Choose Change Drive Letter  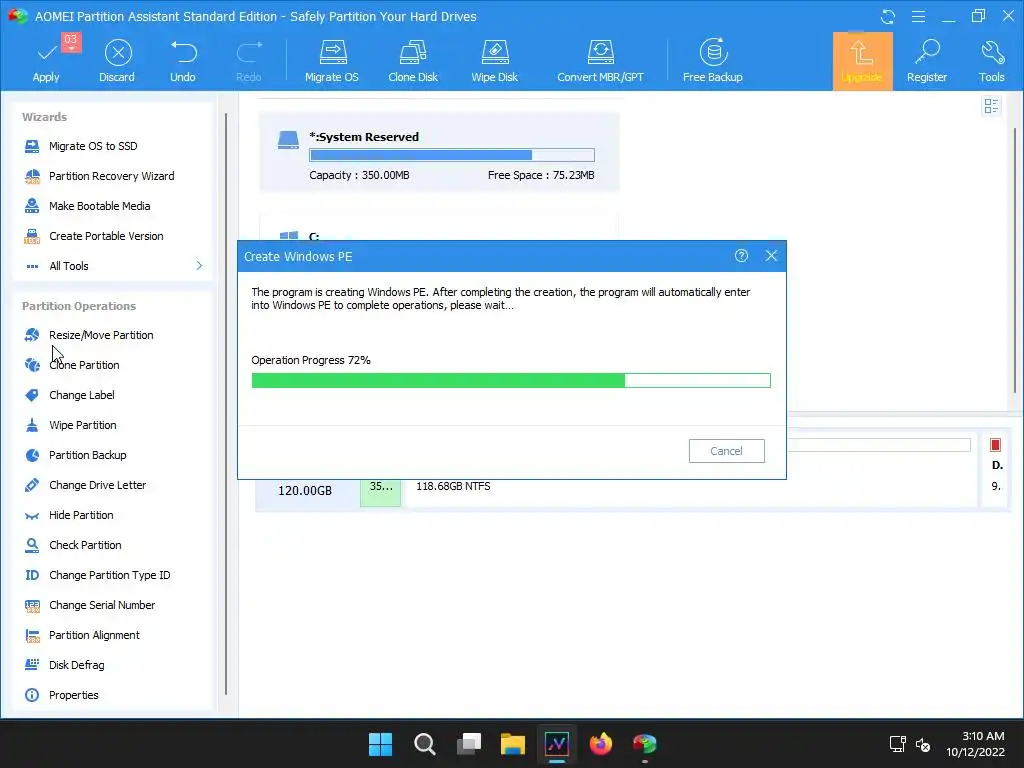point(97,485)
